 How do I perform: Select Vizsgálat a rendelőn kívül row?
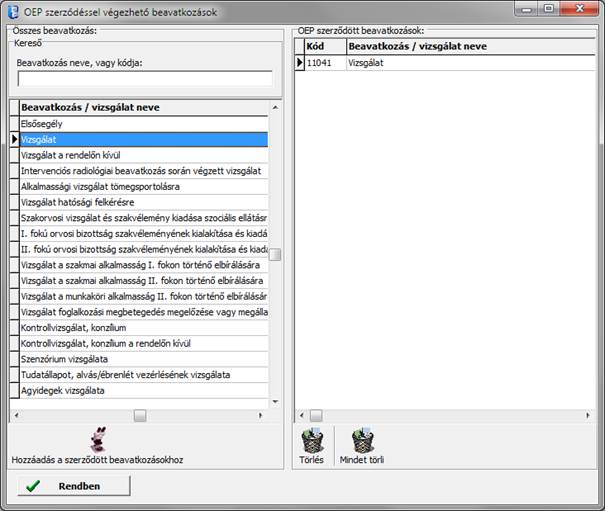coord(144,155)
